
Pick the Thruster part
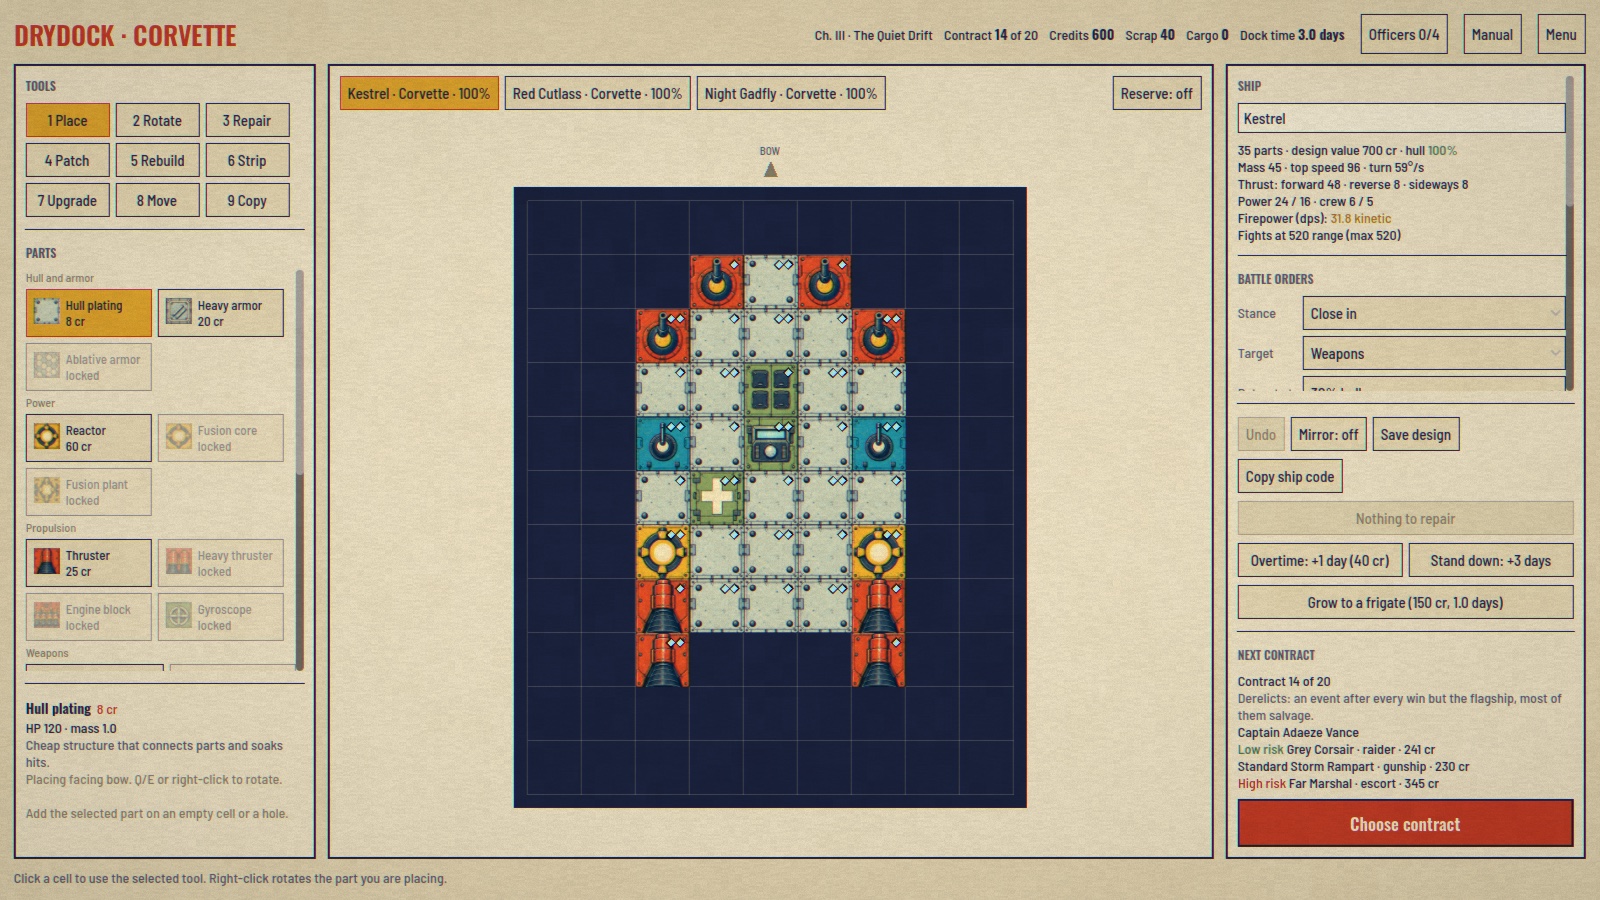coord(89,563)
